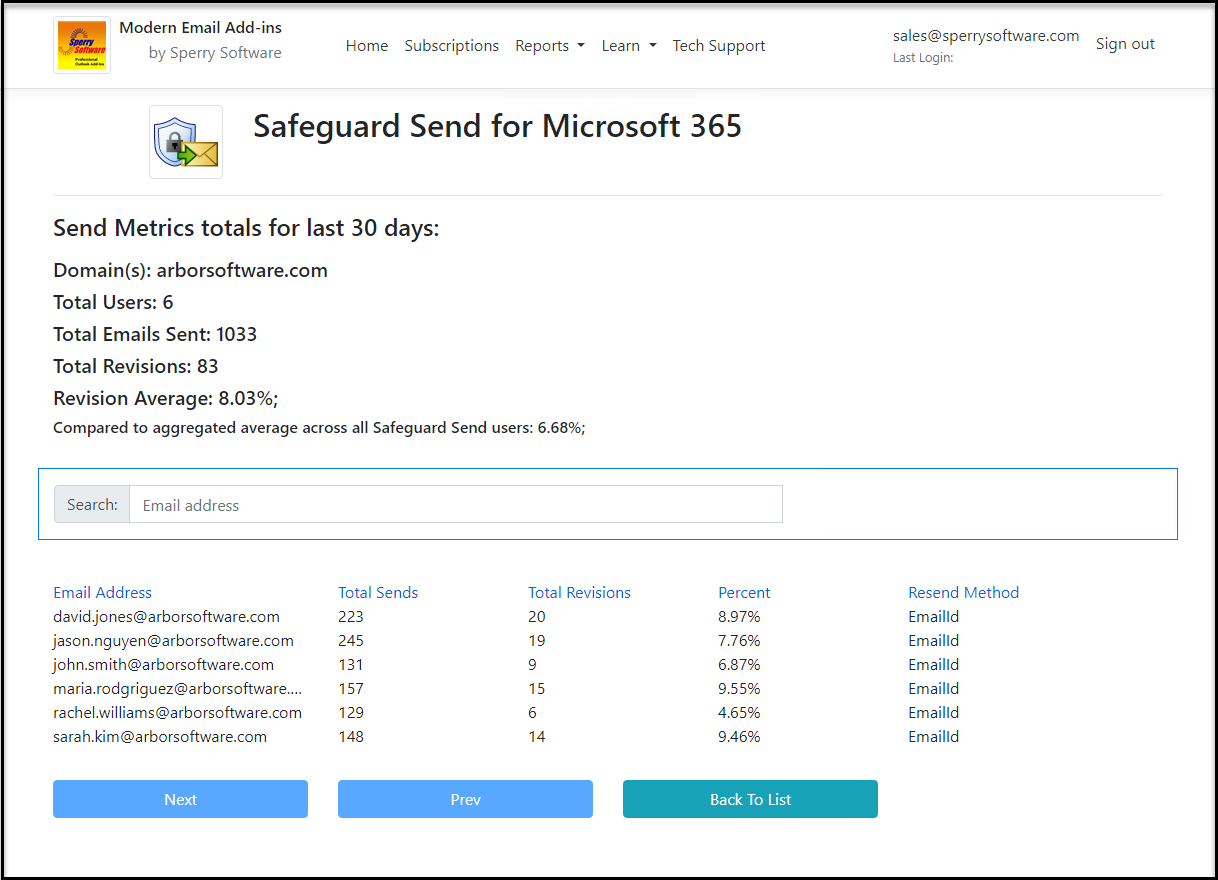Click the Search label beside the input

[x=92, y=505]
